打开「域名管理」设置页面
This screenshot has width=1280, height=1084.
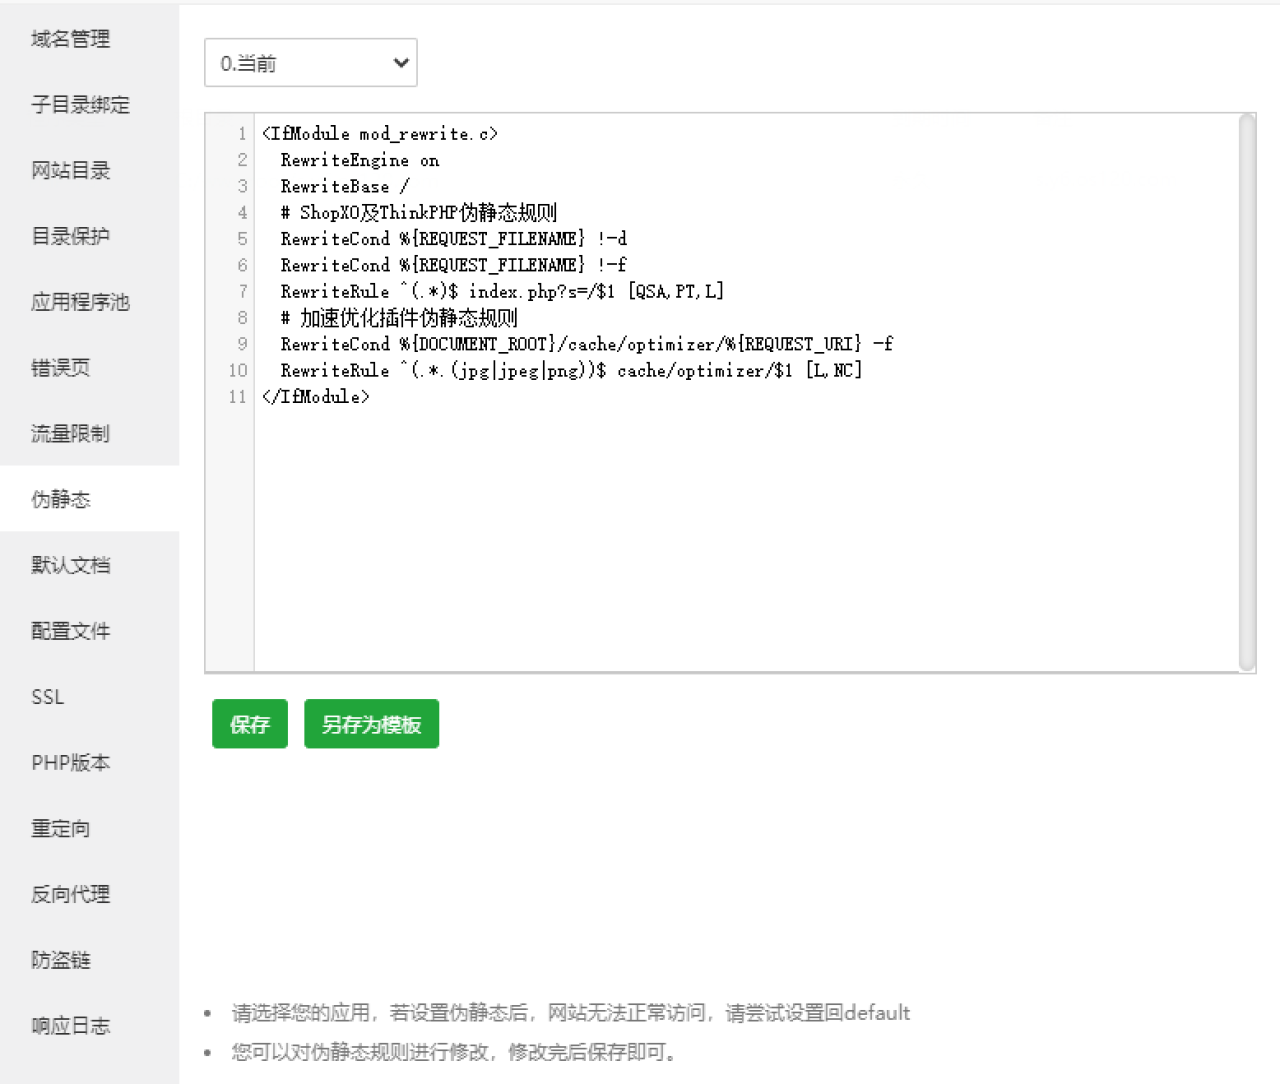pyautogui.click(x=69, y=39)
